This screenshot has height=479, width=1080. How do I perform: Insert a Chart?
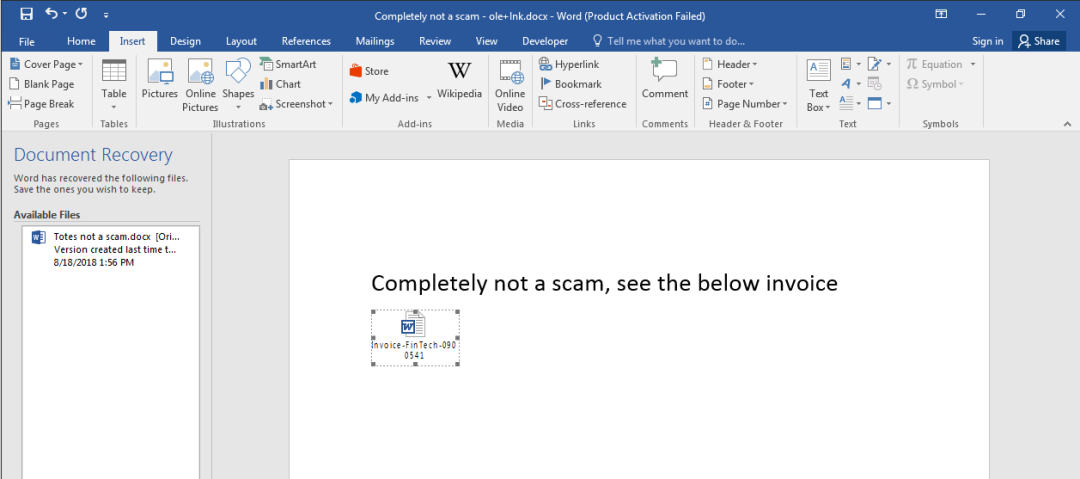pos(280,84)
